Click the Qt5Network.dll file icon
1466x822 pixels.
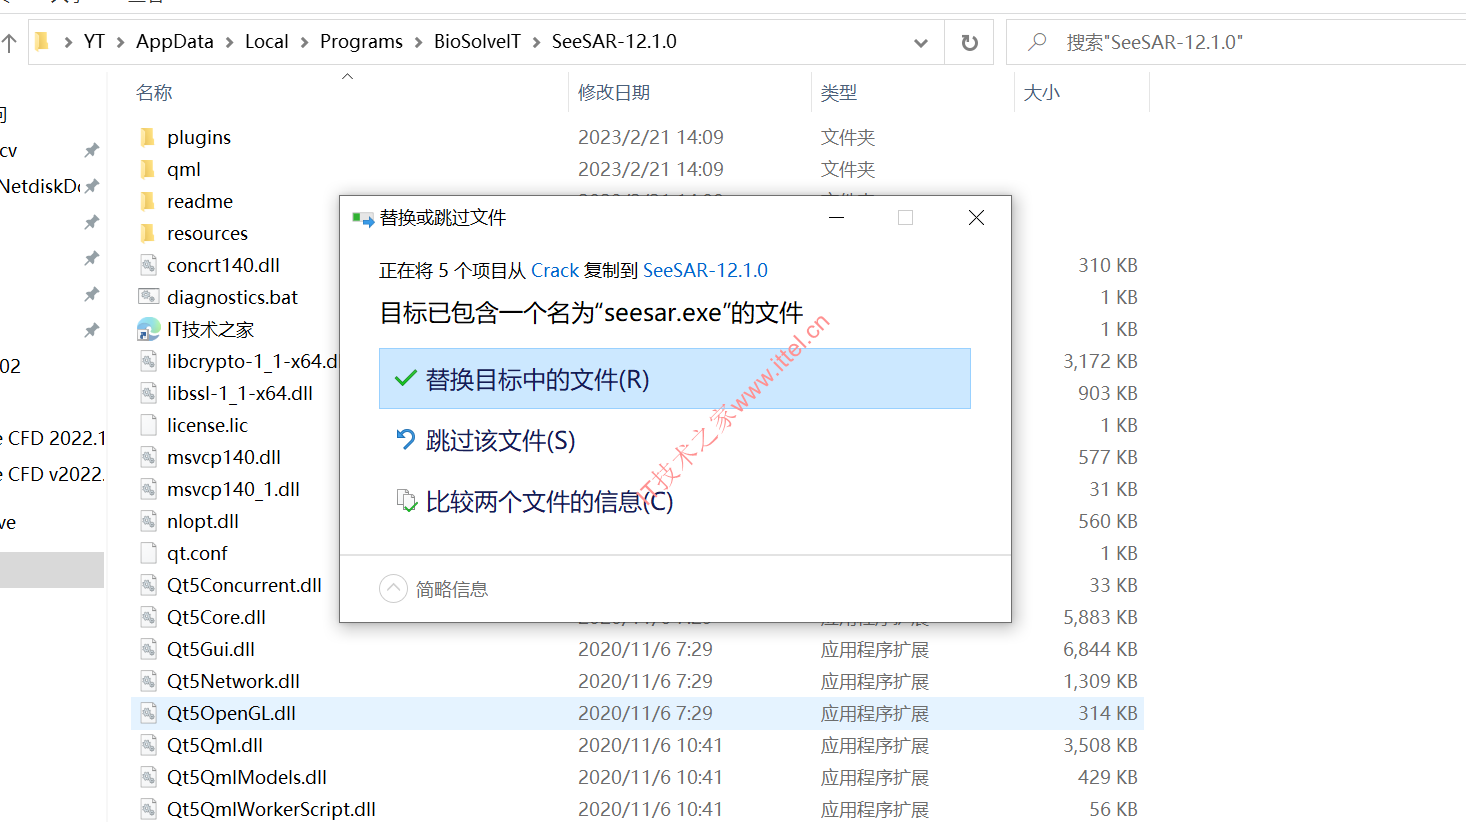click(148, 681)
